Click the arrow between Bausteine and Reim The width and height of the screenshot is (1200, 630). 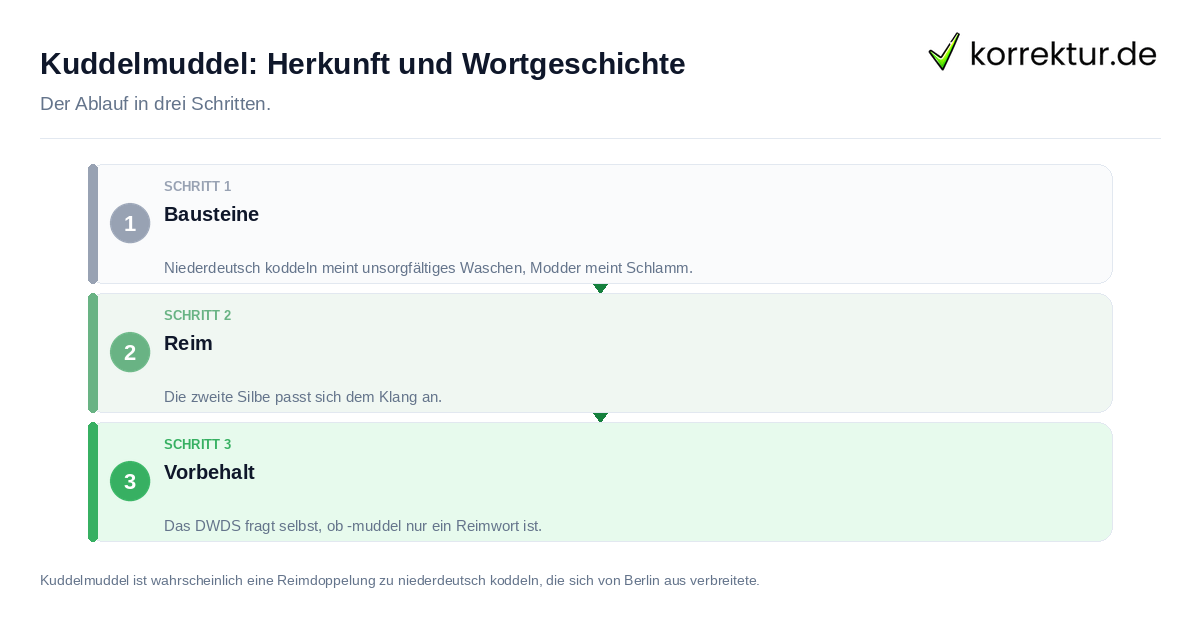coord(600,288)
